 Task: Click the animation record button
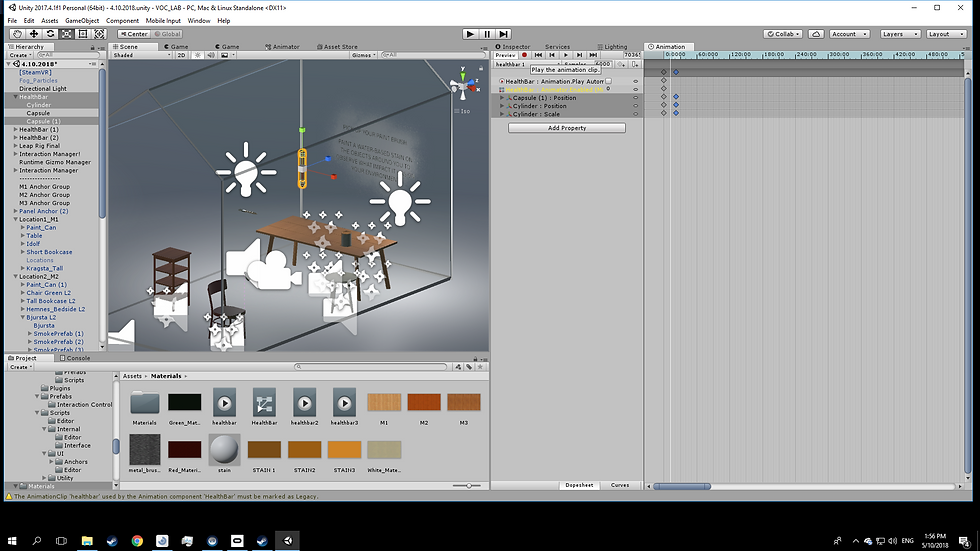(x=524, y=55)
